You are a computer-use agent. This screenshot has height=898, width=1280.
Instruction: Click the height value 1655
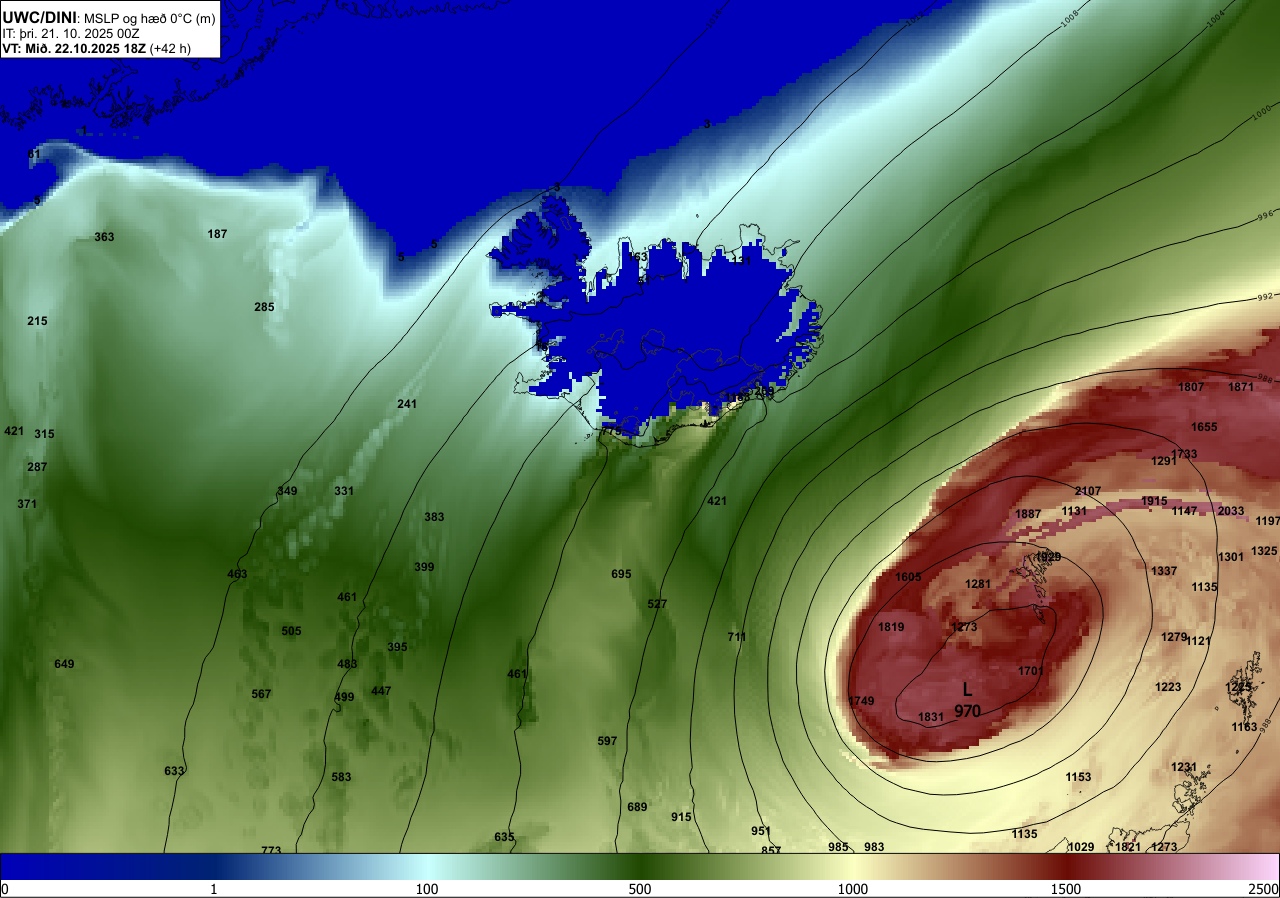coord(1204,427)
